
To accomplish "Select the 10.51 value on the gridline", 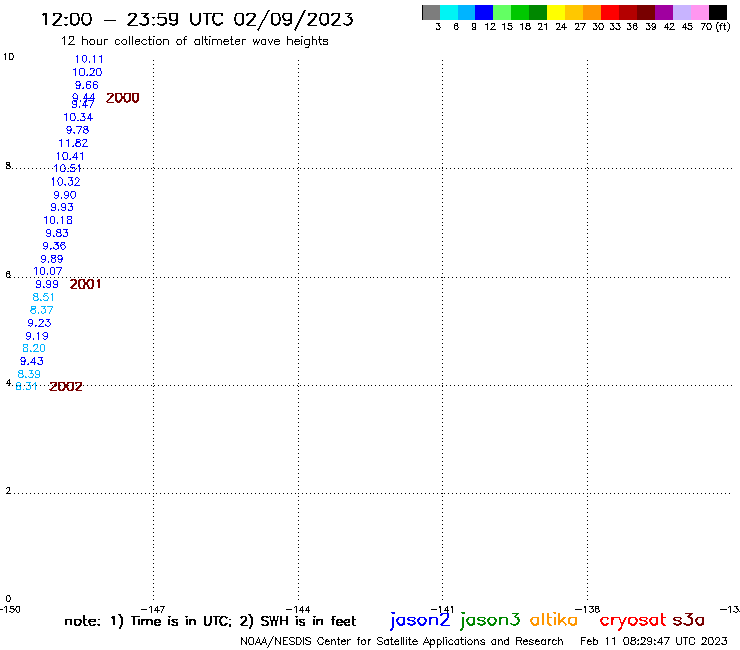I will pyautogui.click(x=67, y=169).
